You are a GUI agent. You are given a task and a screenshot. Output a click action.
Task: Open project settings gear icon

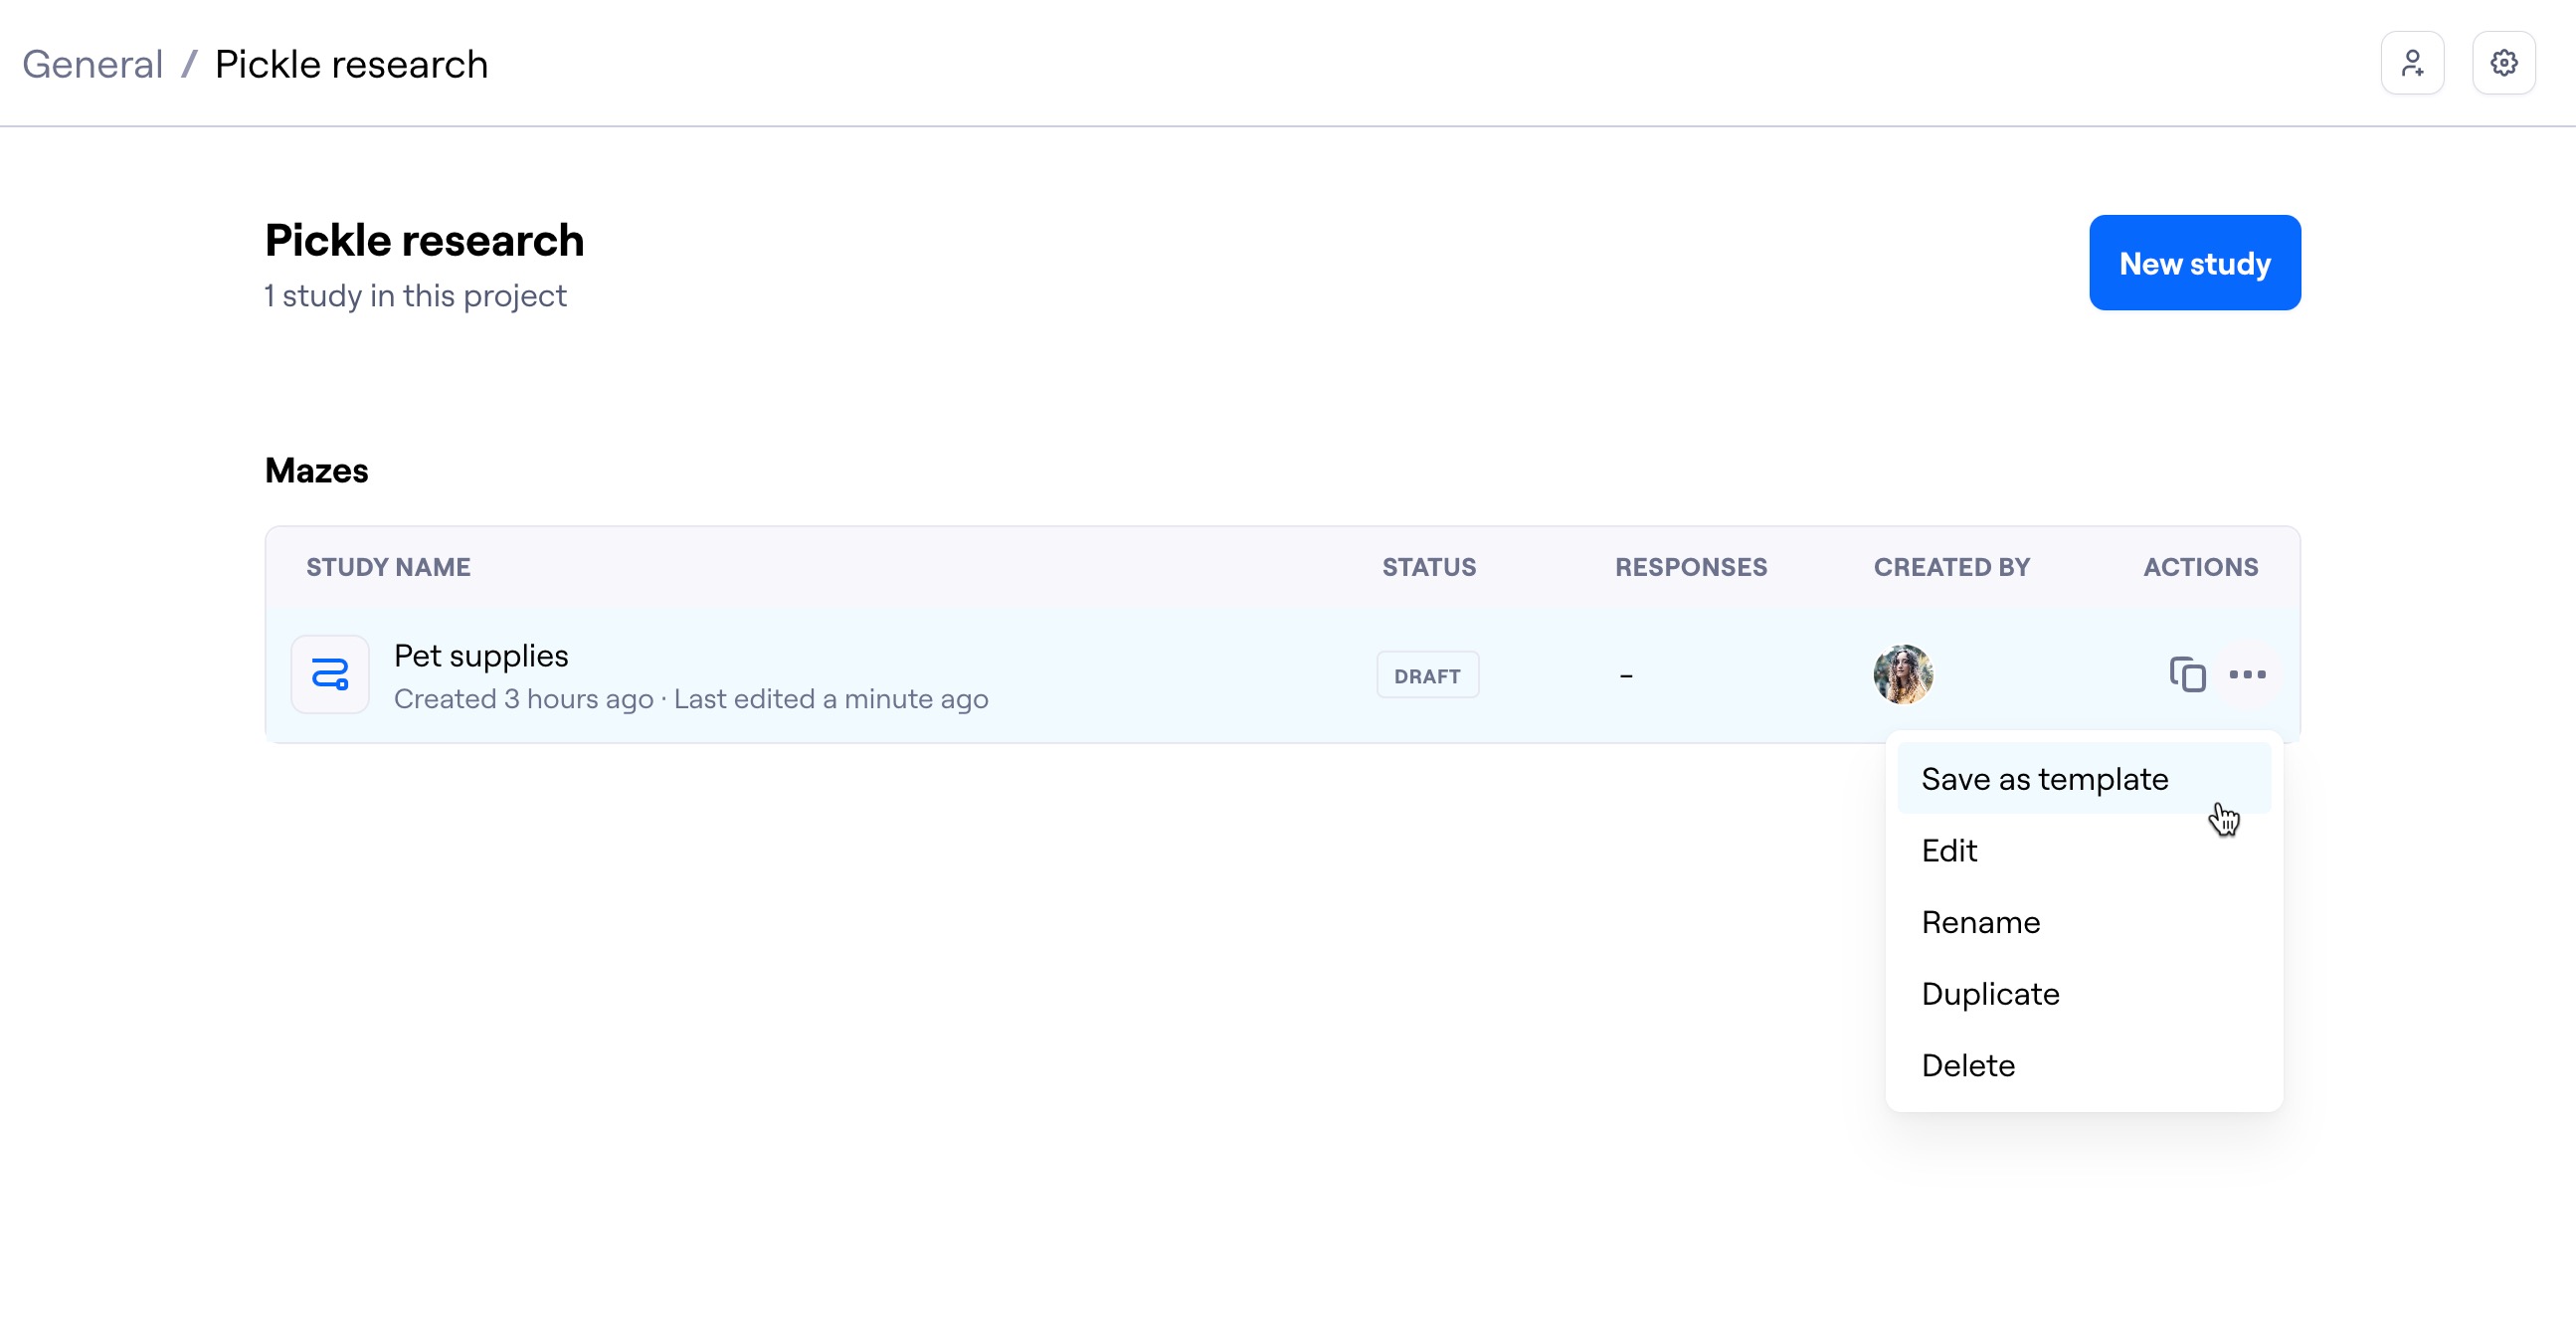2503,63
